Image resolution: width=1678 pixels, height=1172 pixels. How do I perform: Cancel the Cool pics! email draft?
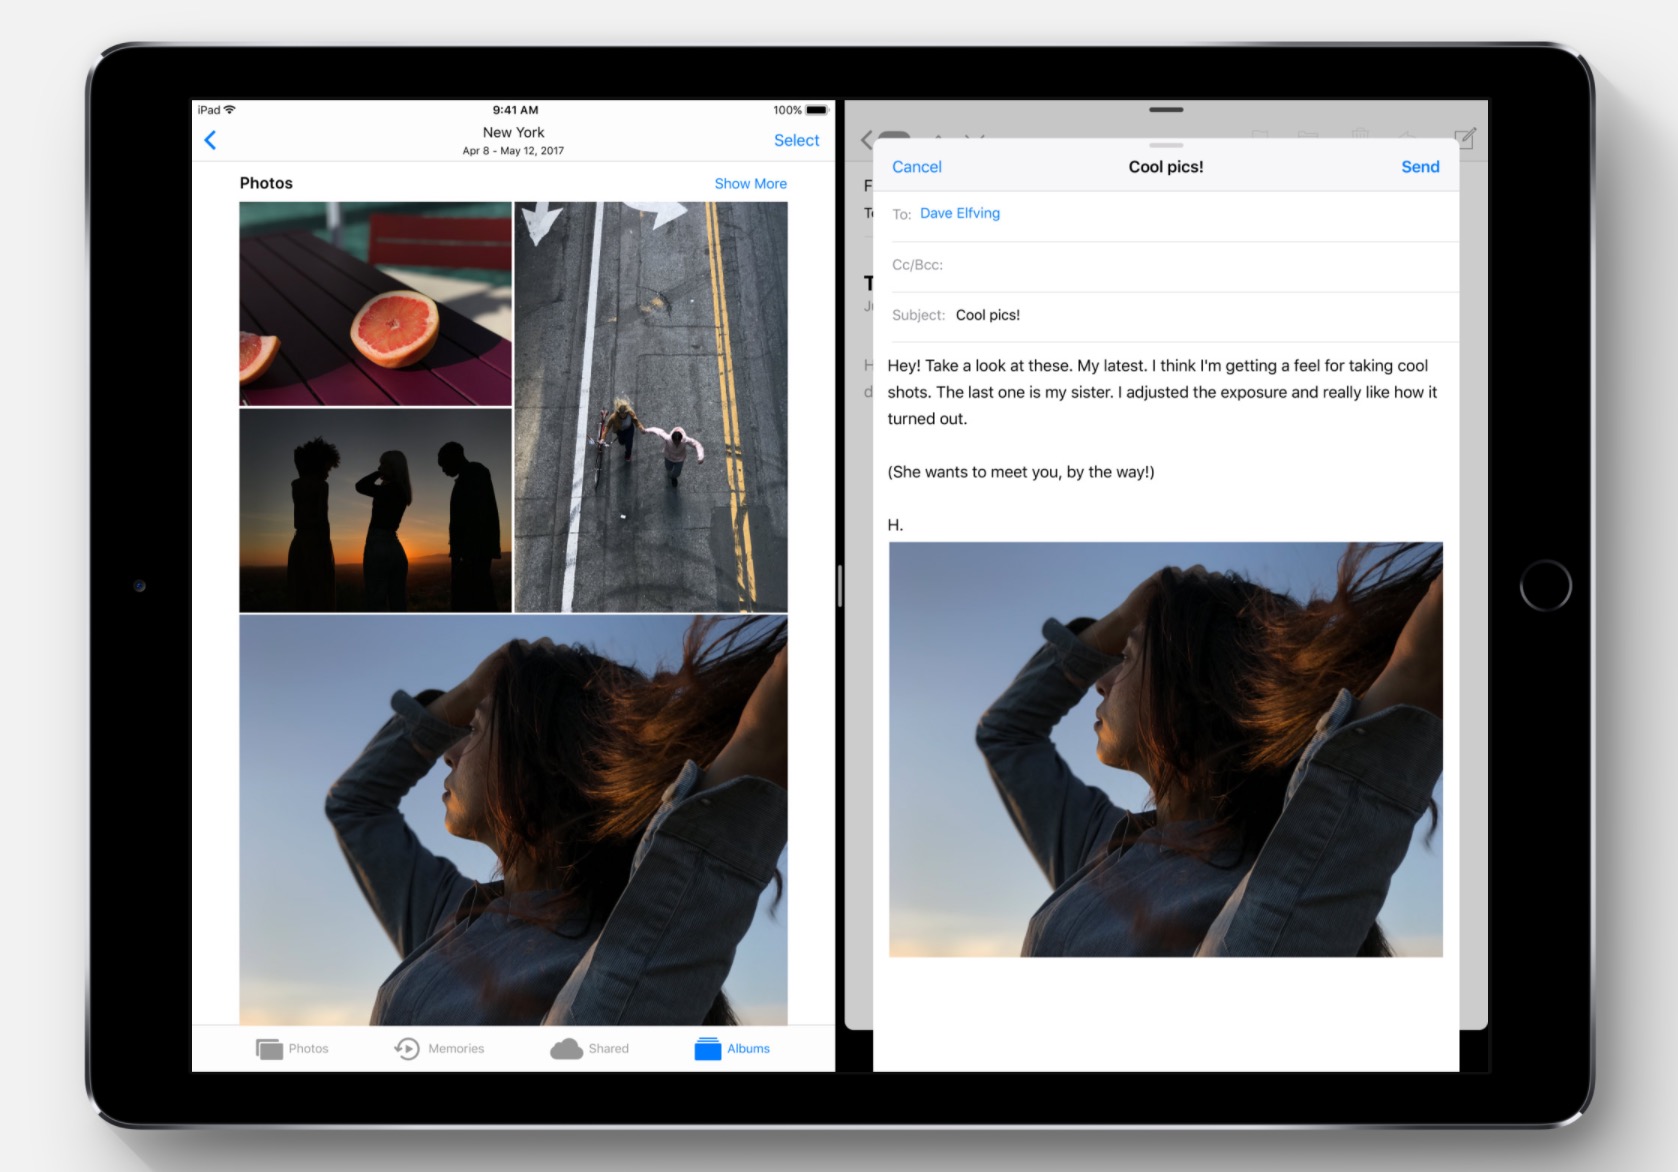[x=916, y=167]
